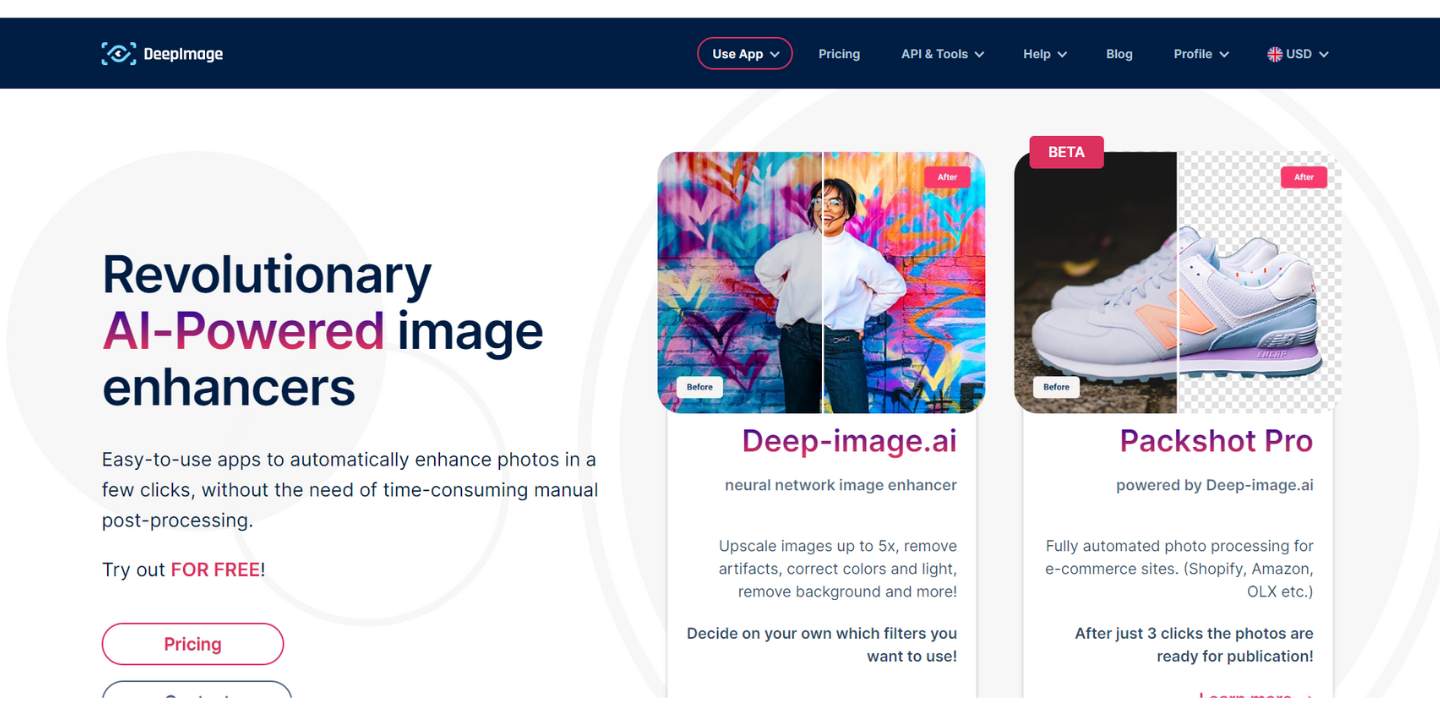Click the Packshot Pro card title
This screenshot has height=713, width=1440.
pyautogui.click(x=1216, y=441)
